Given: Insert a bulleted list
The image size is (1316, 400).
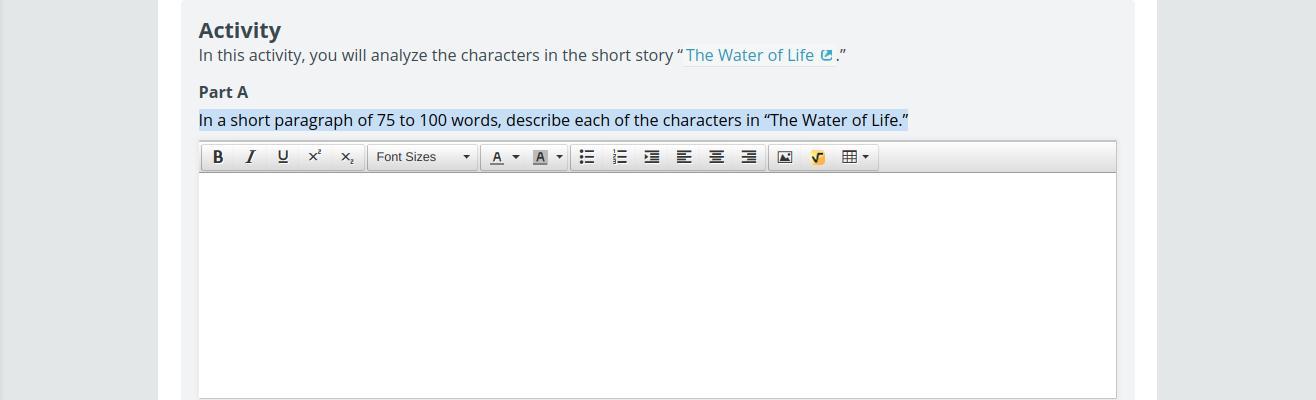Looking at the screenshot, I should 587,157.
